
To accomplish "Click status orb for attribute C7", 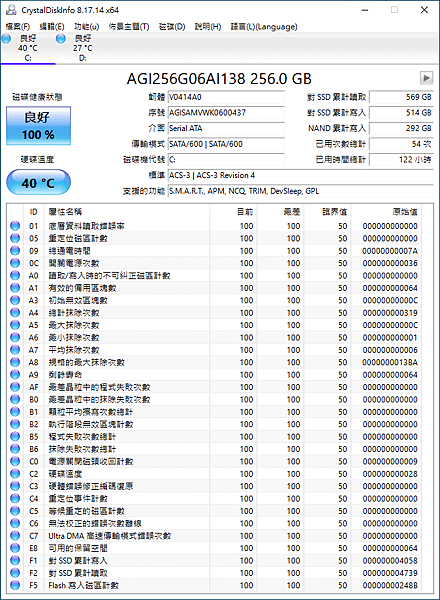I will point(15,536).
